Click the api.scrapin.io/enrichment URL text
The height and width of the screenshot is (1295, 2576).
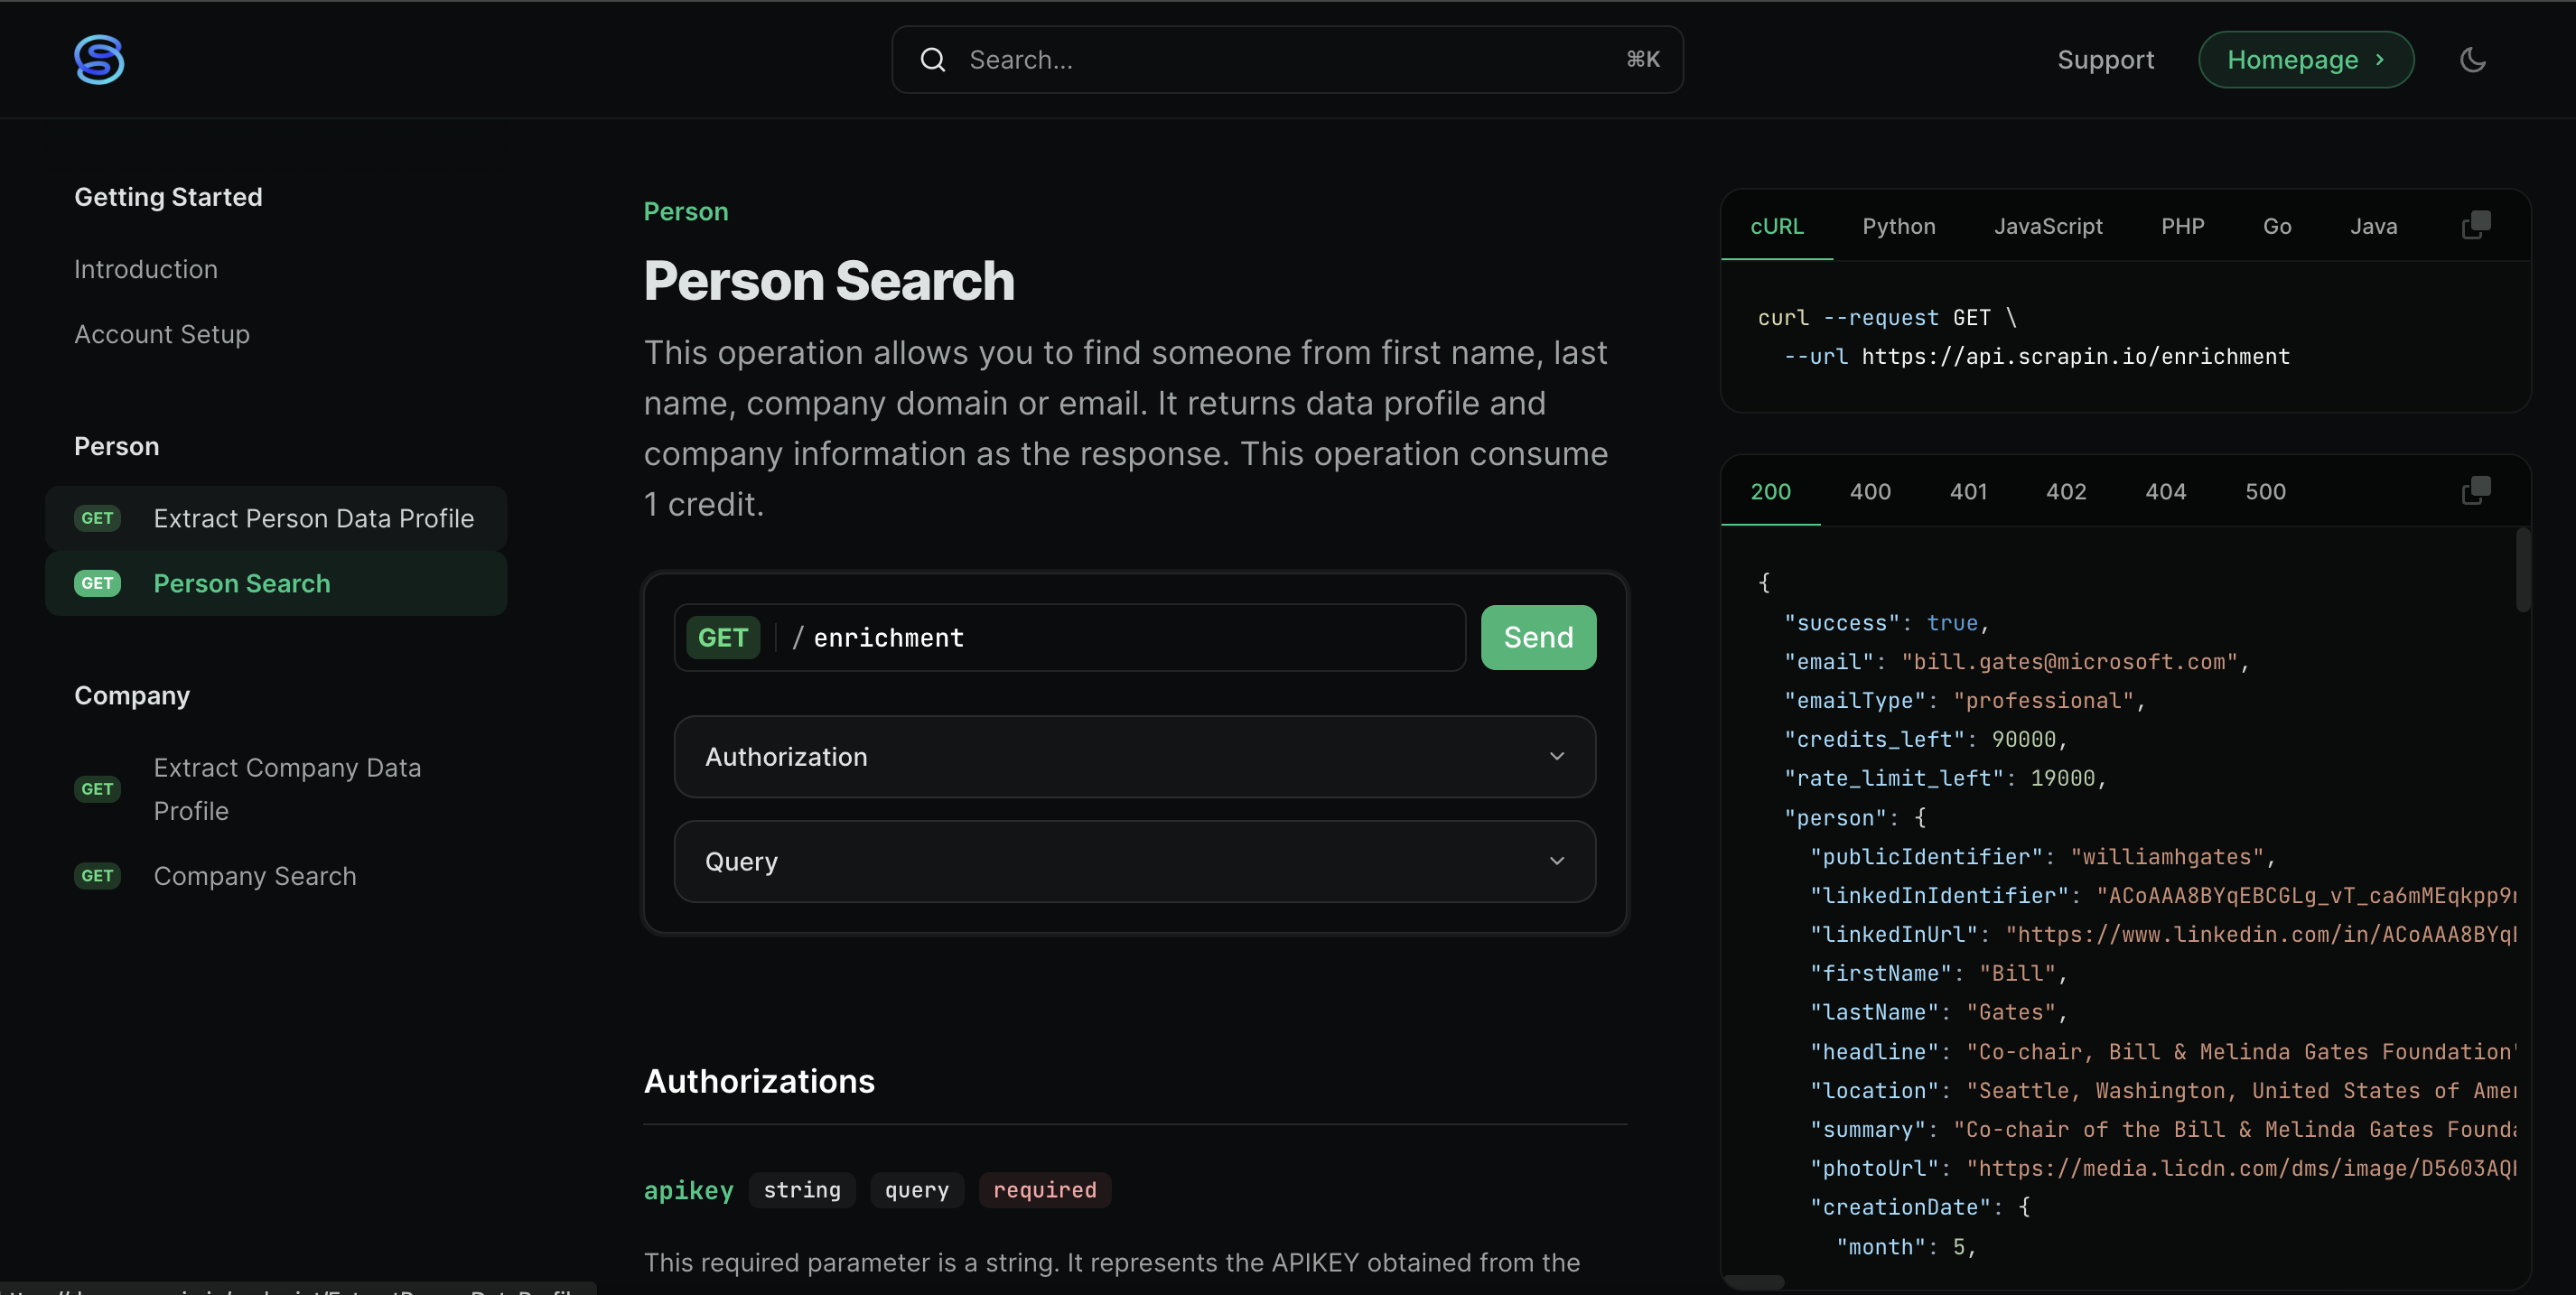[2075, 356]
